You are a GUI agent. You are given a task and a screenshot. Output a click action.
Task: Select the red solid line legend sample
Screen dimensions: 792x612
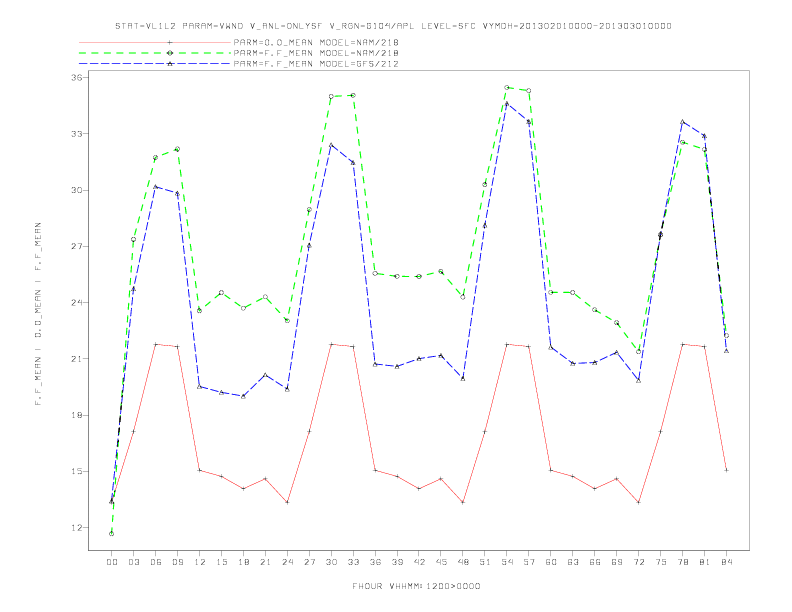pos(155,42)
